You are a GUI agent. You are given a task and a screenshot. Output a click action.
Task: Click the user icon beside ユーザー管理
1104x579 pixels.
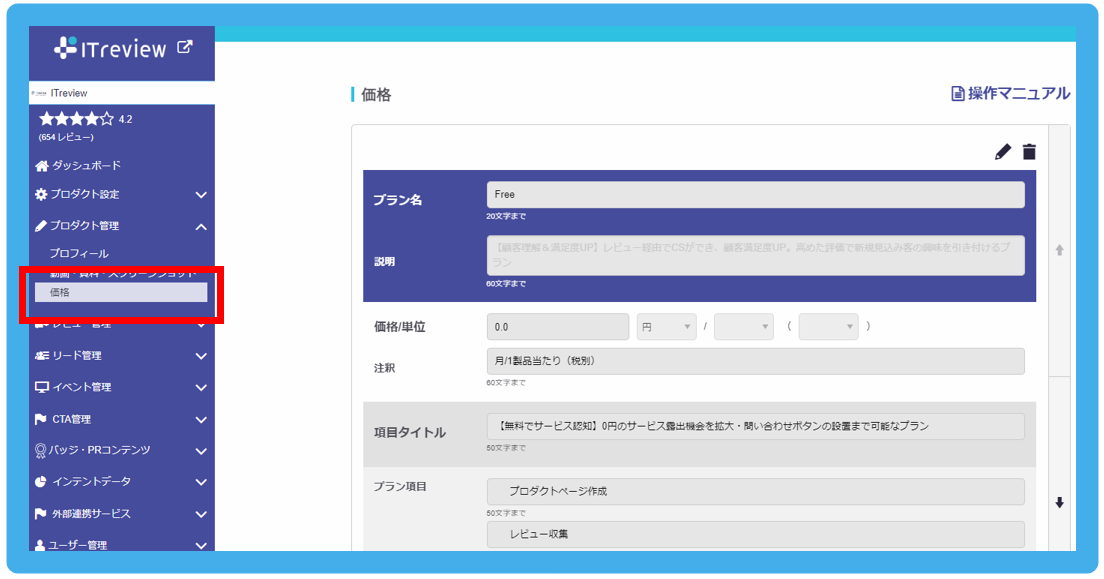pyautogui.click(x=42, y=545)
